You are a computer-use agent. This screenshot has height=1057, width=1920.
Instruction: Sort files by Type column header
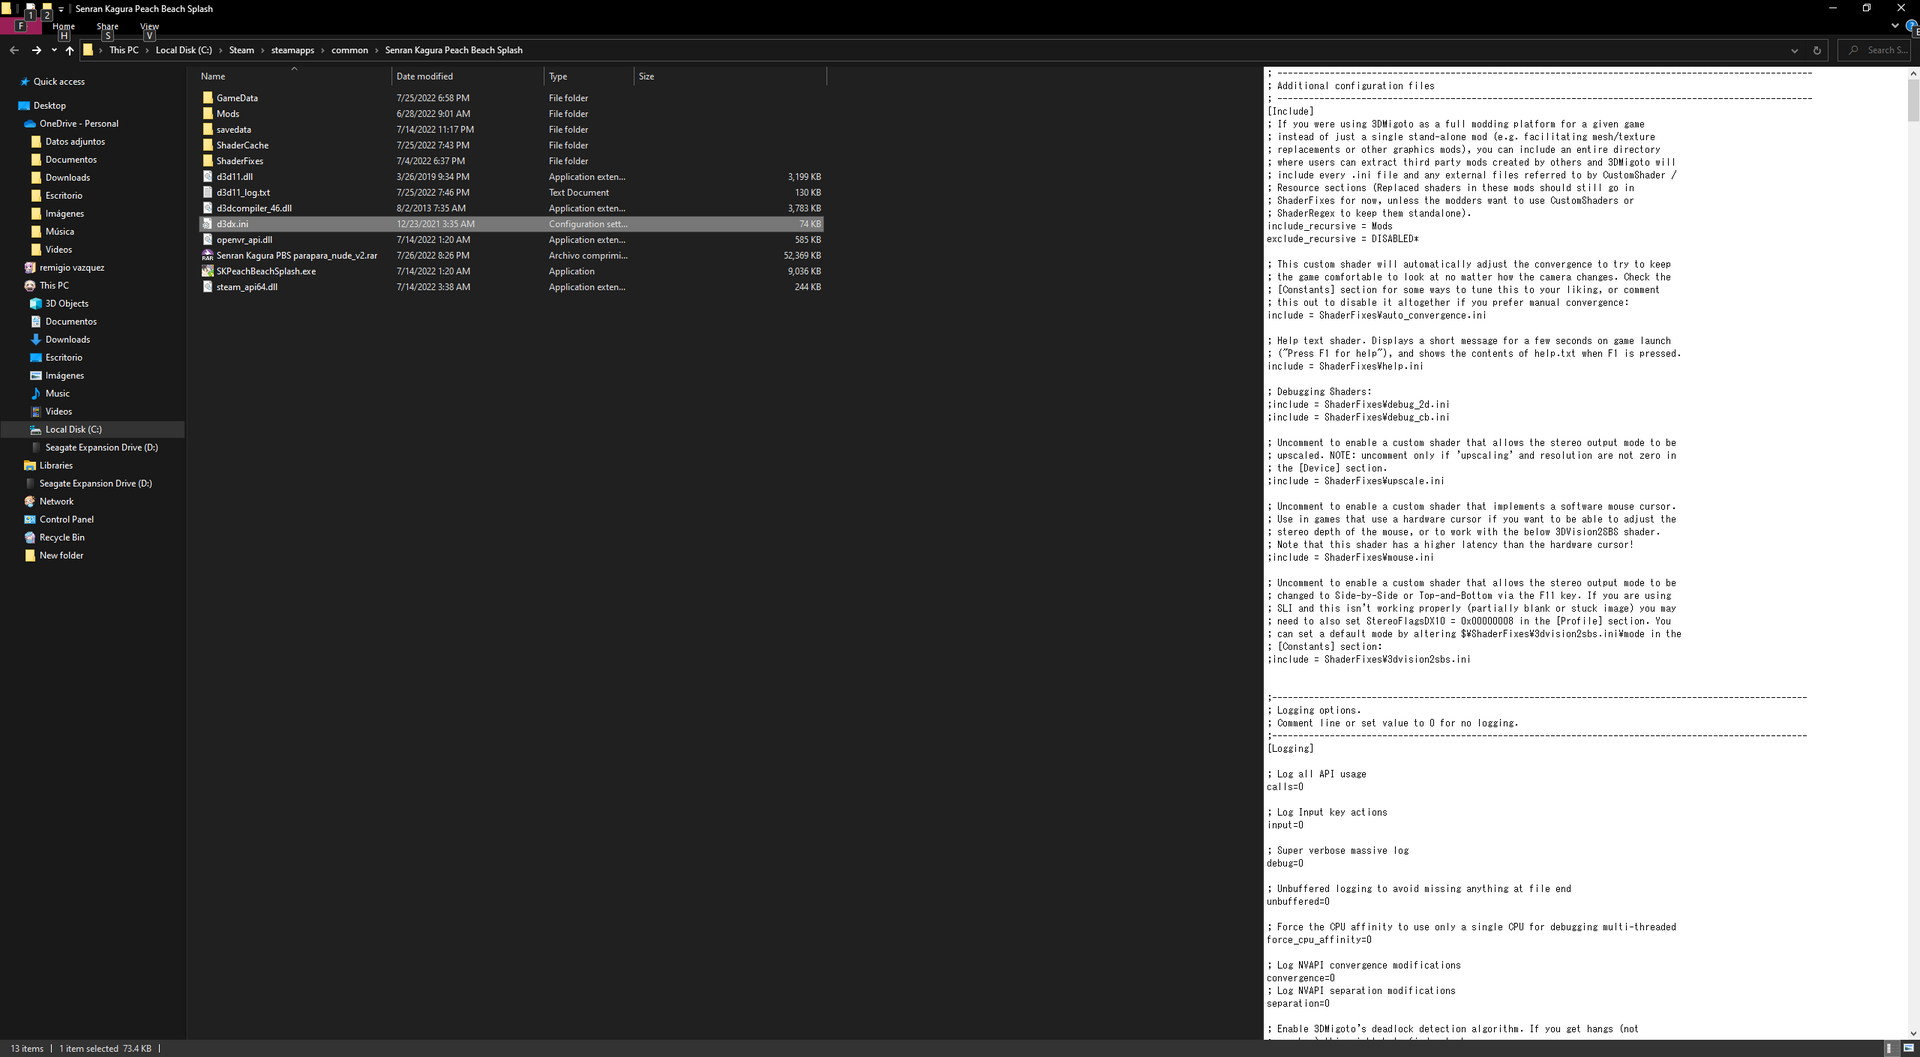589,76
